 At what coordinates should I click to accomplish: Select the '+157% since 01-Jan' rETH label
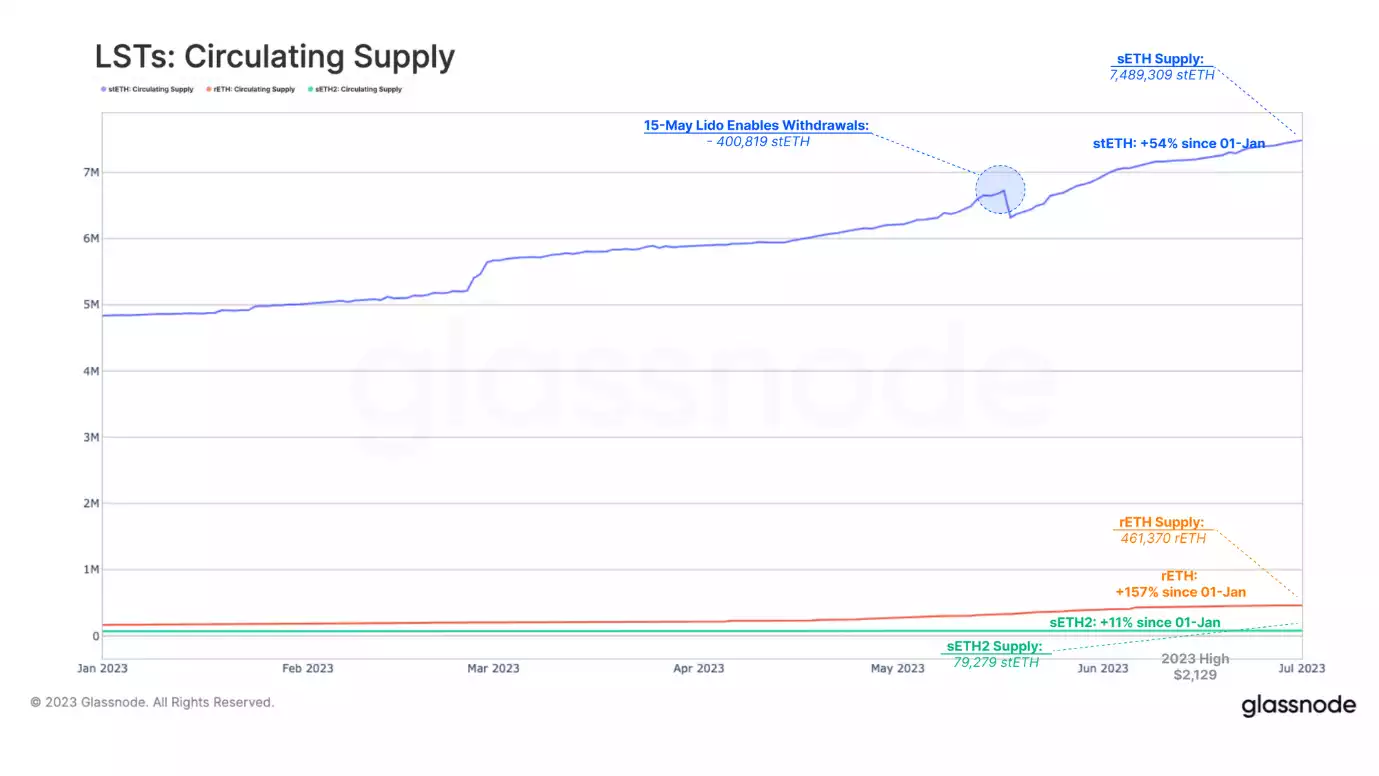click(1180, 592)
